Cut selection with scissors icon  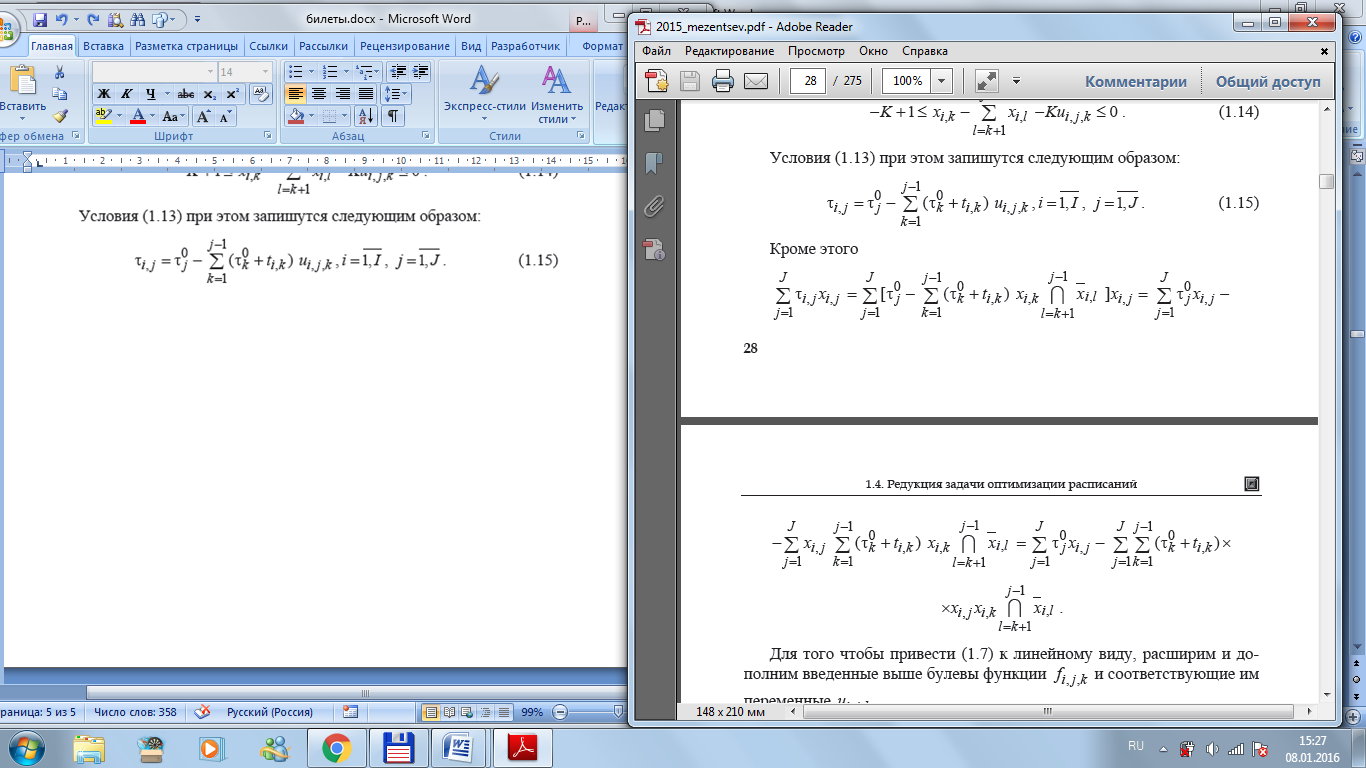pyautogui.click(x=59, y=72)
